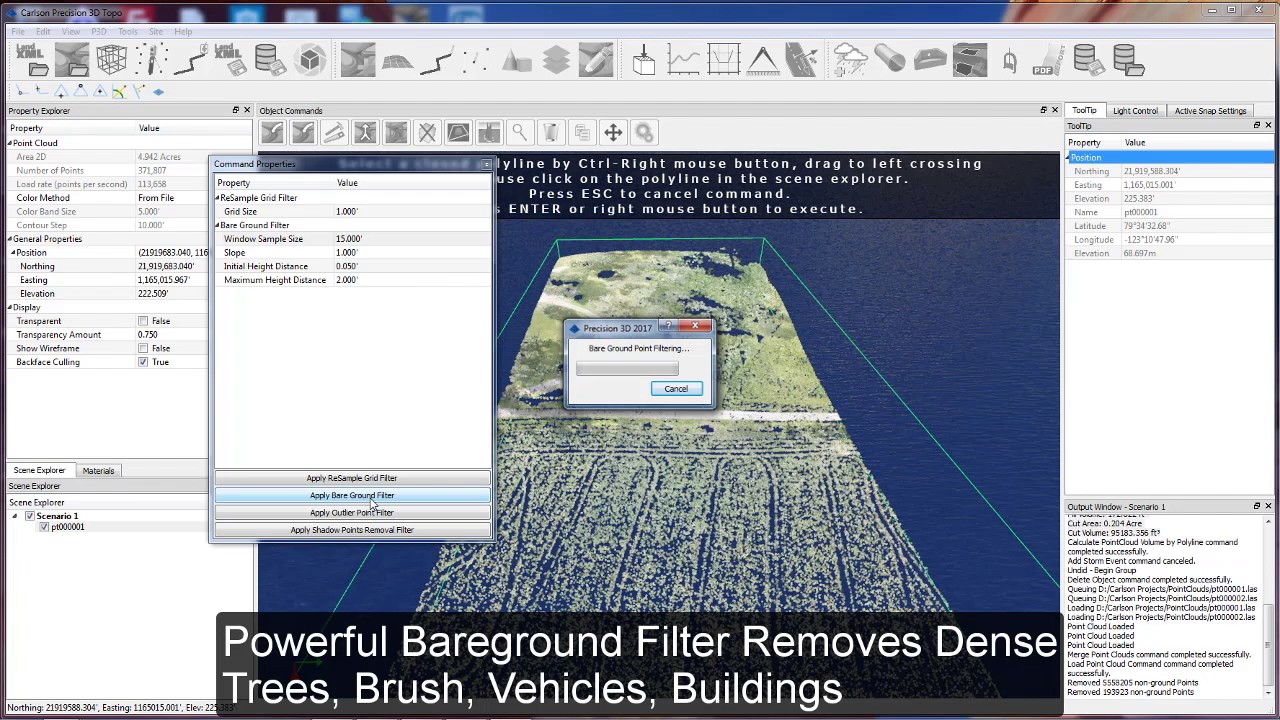Click the PDF report icon

(1048, 60)
